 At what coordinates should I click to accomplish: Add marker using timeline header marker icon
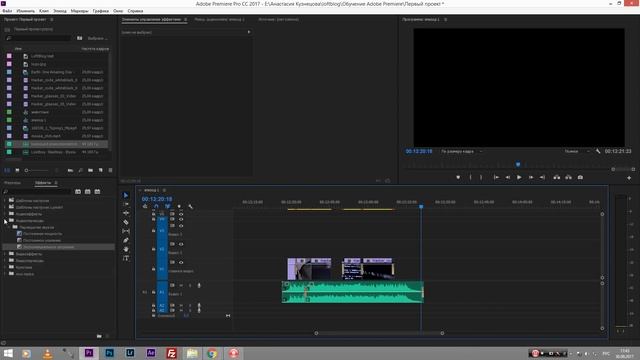click(x=179, y=207)
